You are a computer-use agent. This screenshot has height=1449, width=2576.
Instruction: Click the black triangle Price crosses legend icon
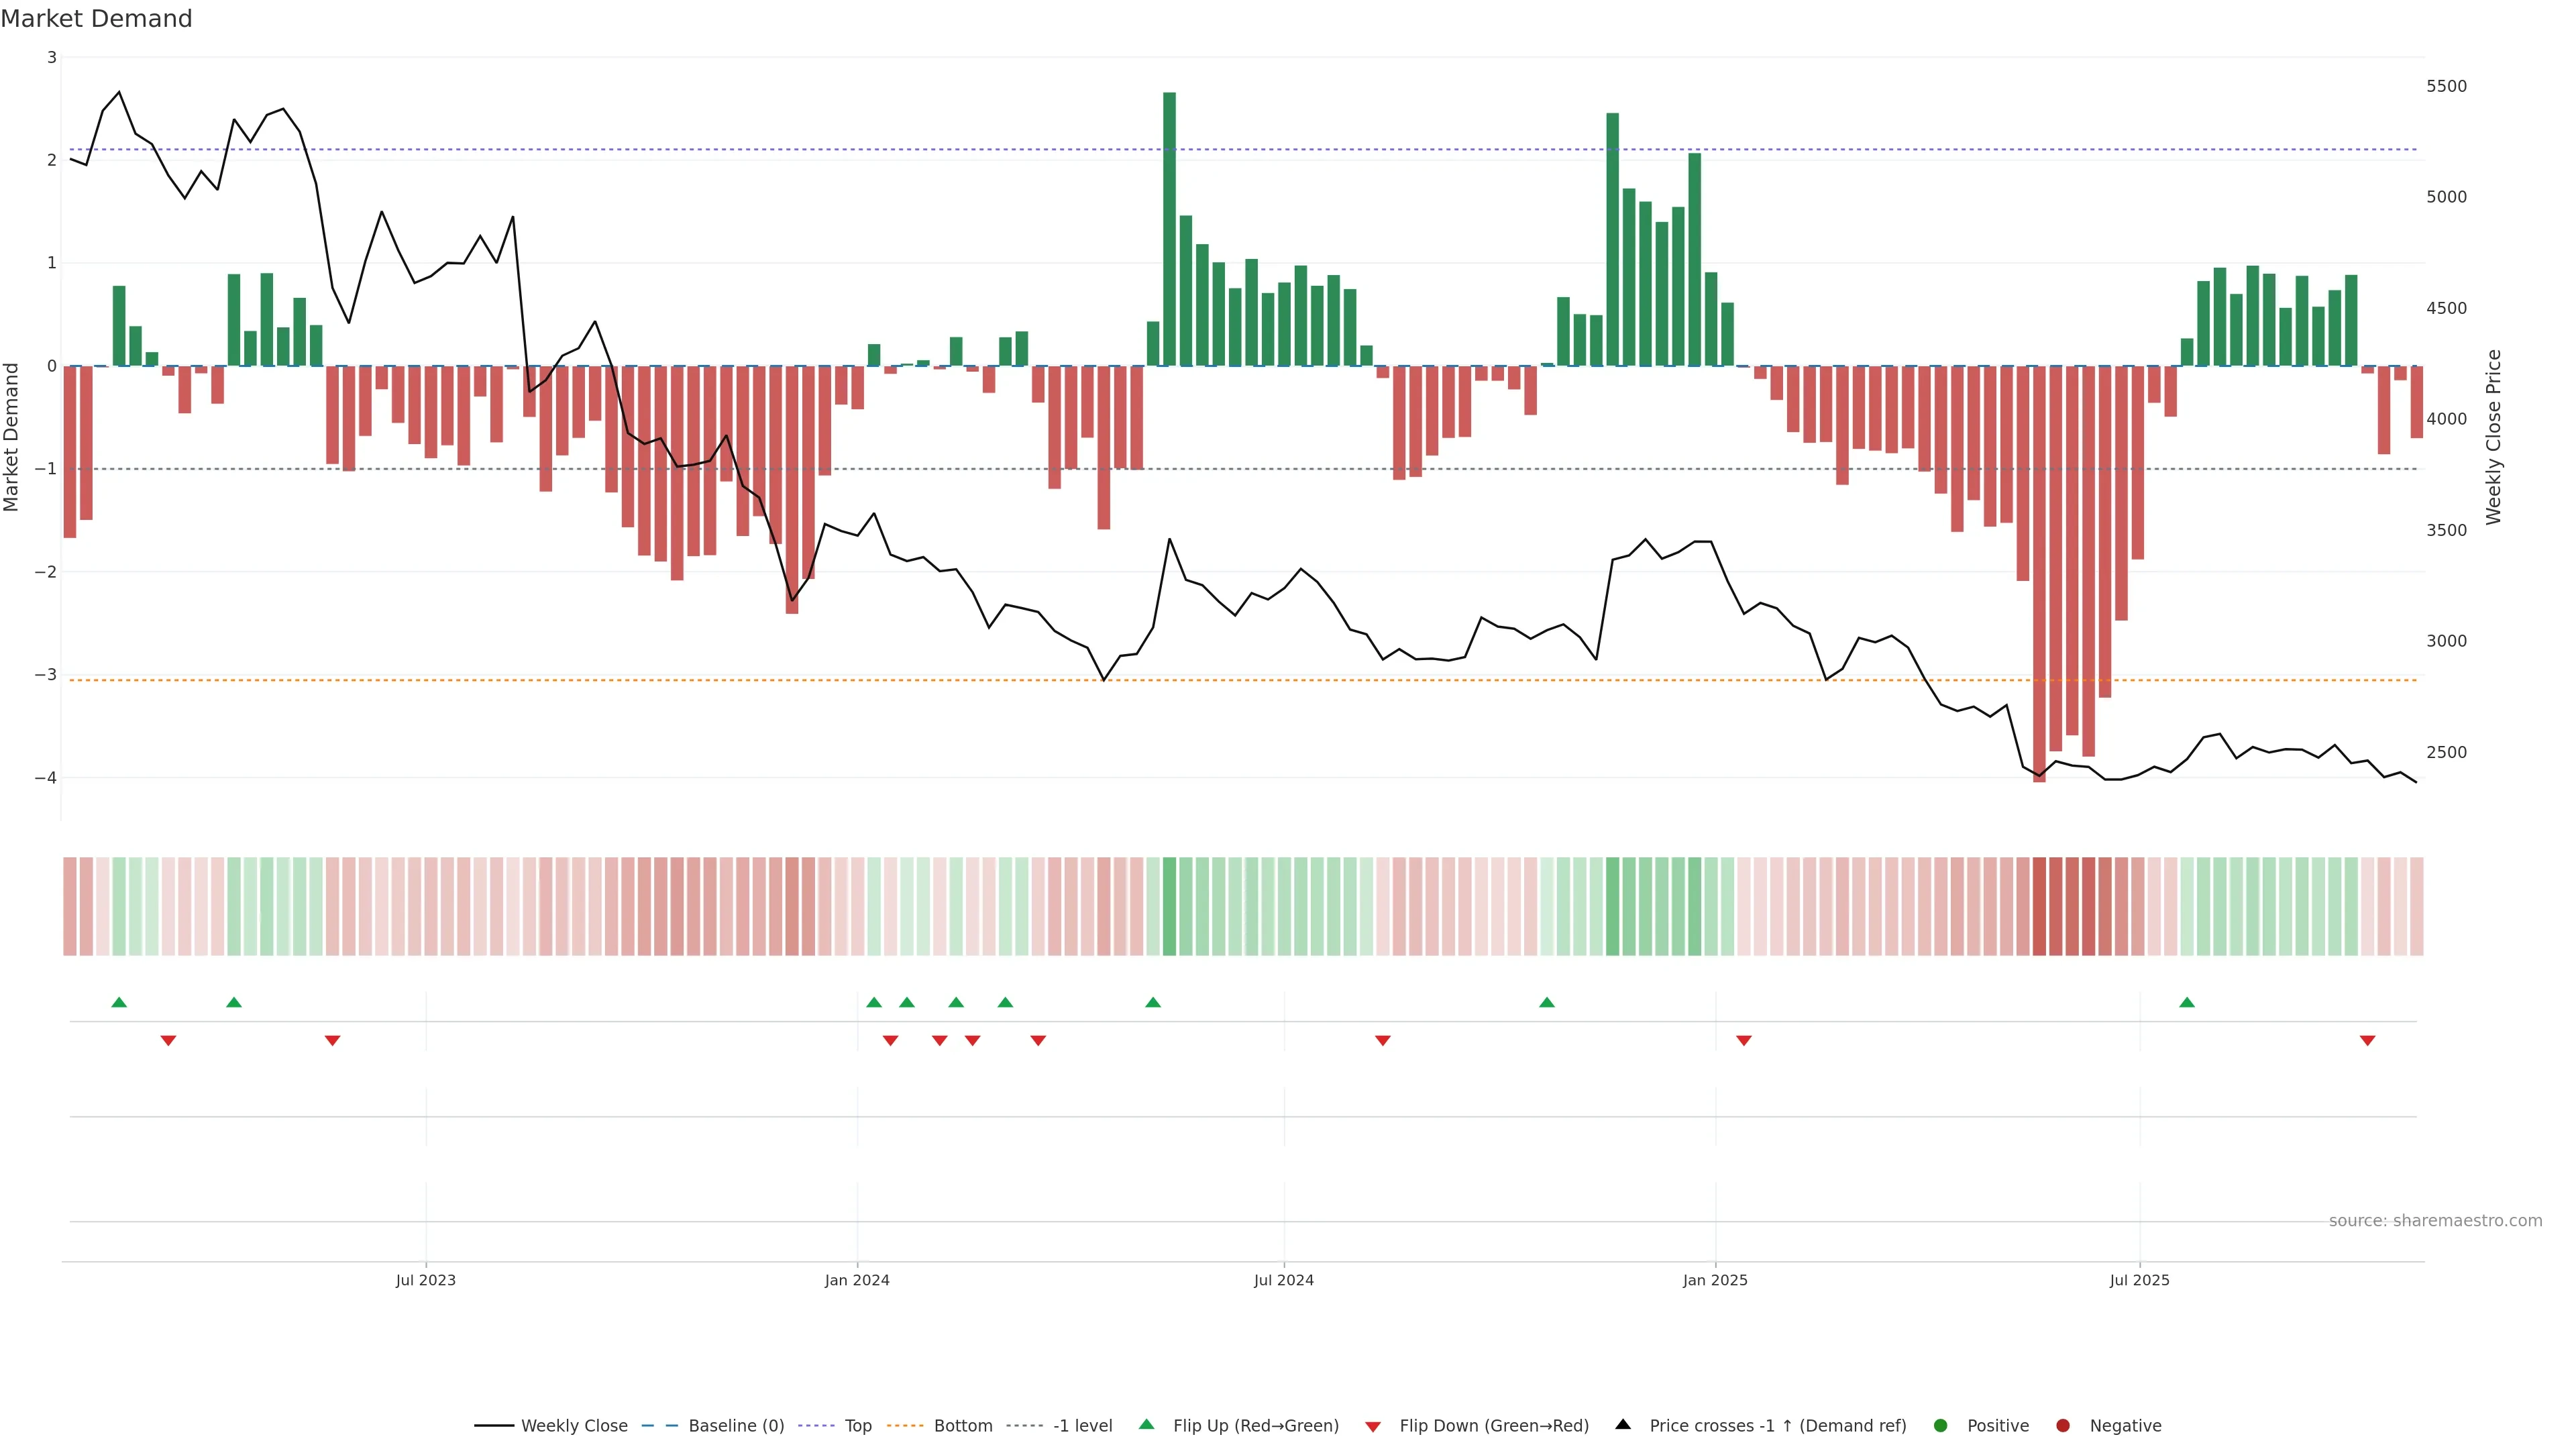click(x=1623, y=1424)
